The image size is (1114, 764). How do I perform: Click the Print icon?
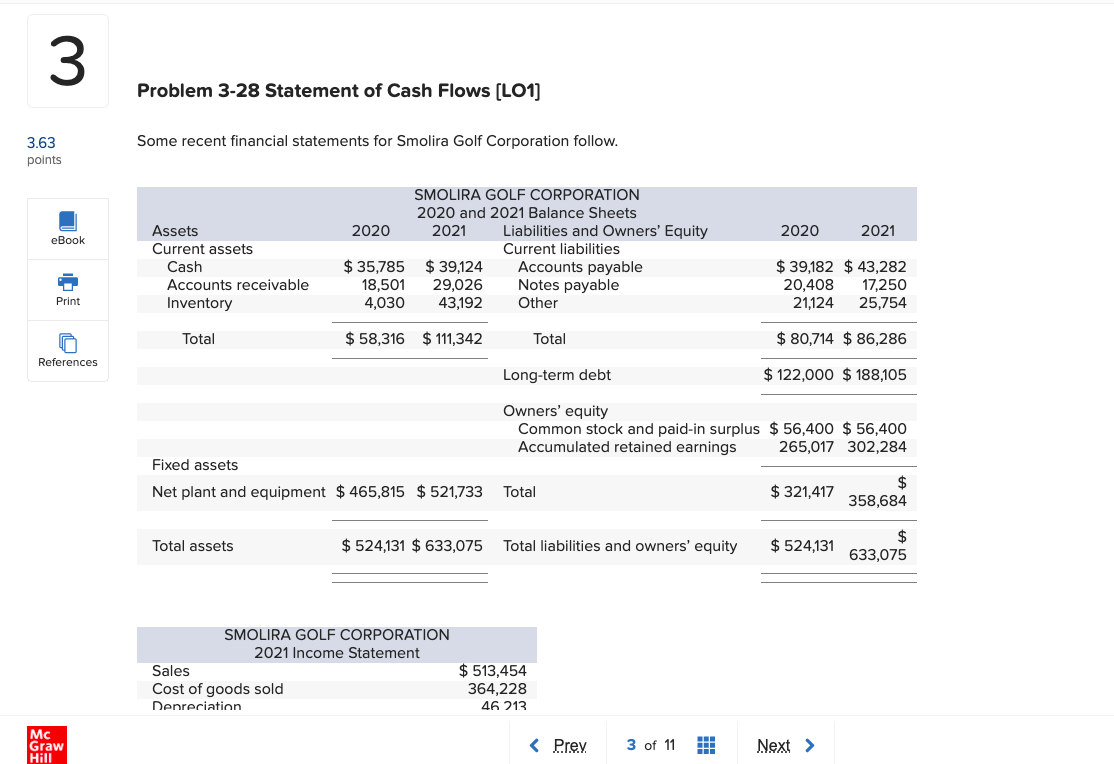pos(67,289)
